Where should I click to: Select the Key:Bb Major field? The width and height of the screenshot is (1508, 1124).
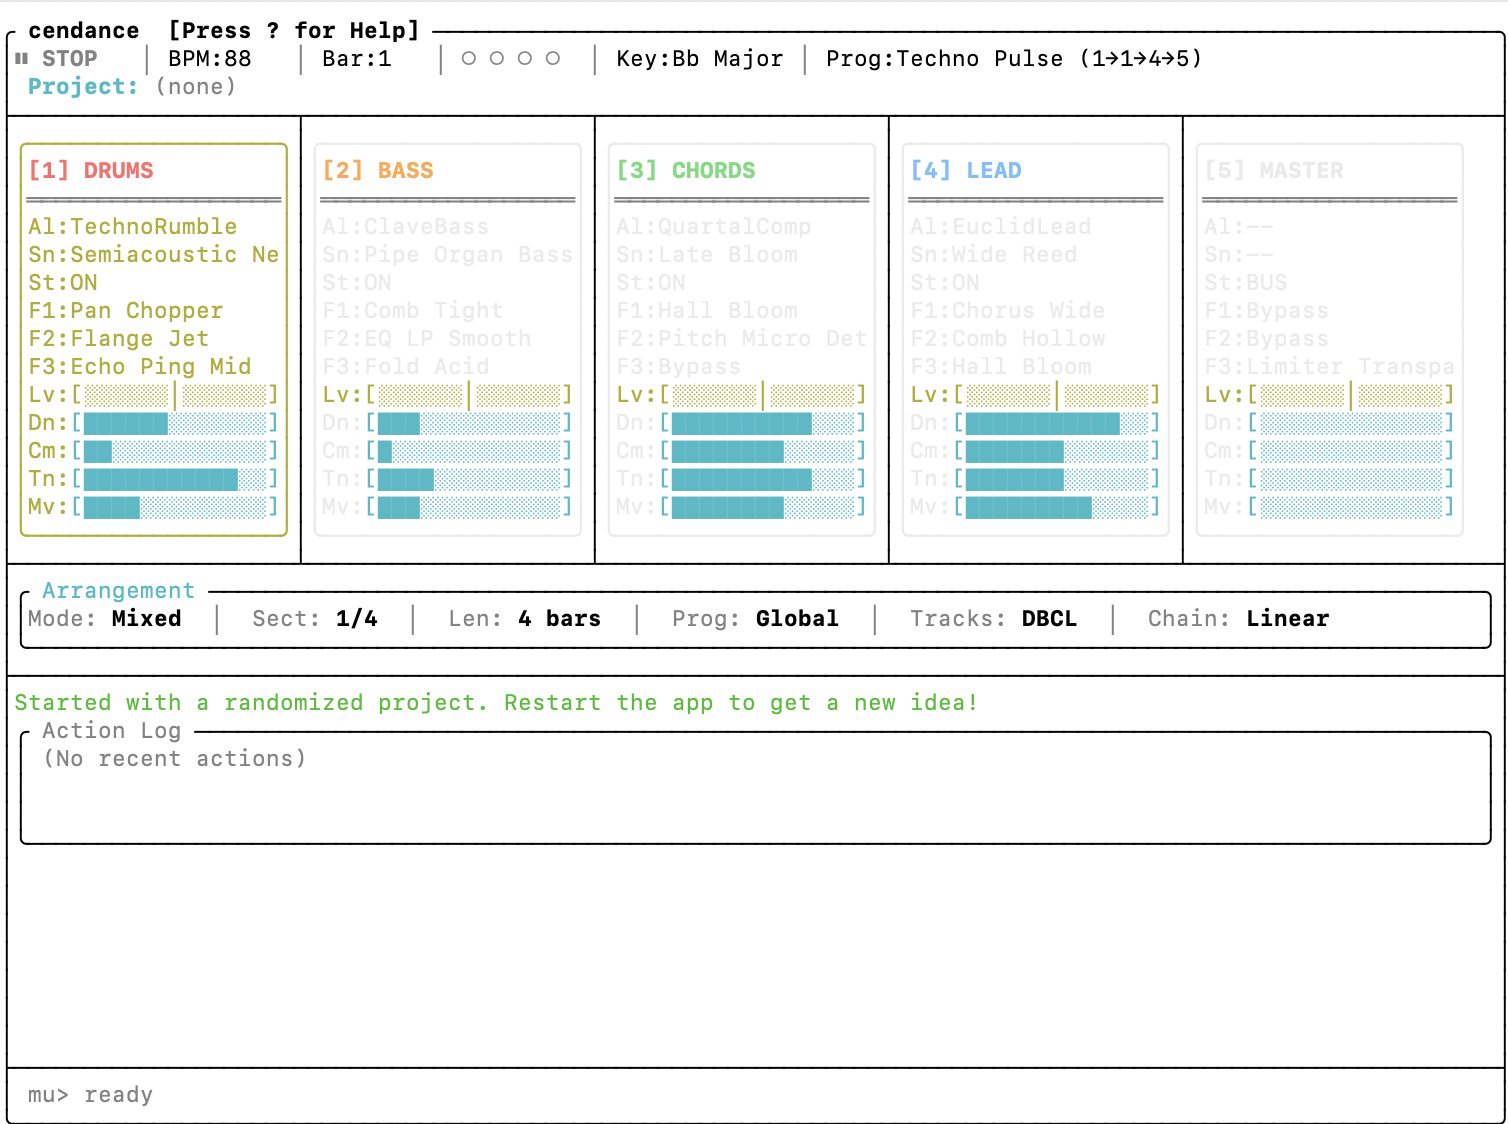click(x=700, y=59)
